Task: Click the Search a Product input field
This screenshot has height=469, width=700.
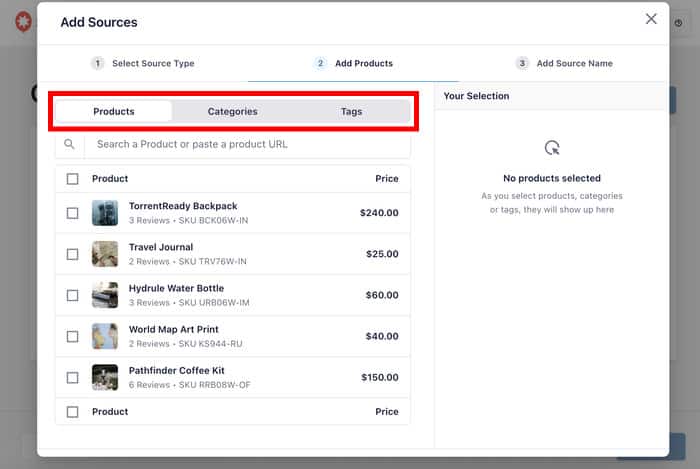Action: pyautogui.click(x=247, y=144)
